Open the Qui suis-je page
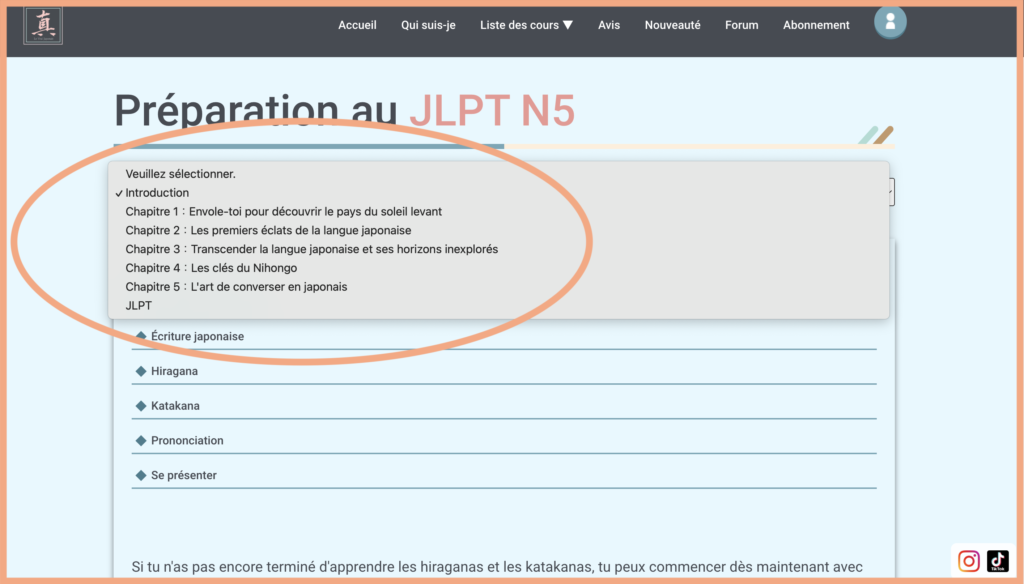The width and height of the screenshot is (1024, 584). (x=428, y=25)
